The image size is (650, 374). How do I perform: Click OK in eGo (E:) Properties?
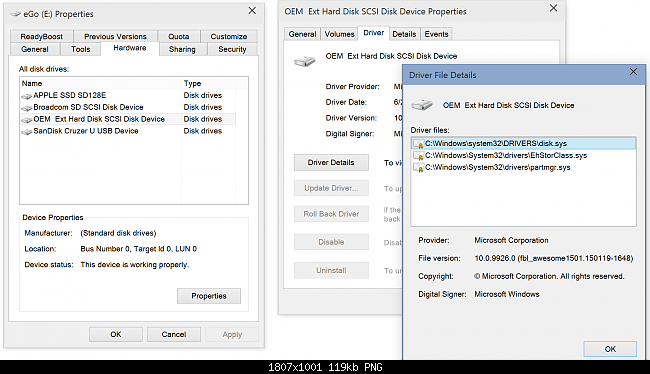click(x=116, y=334)
